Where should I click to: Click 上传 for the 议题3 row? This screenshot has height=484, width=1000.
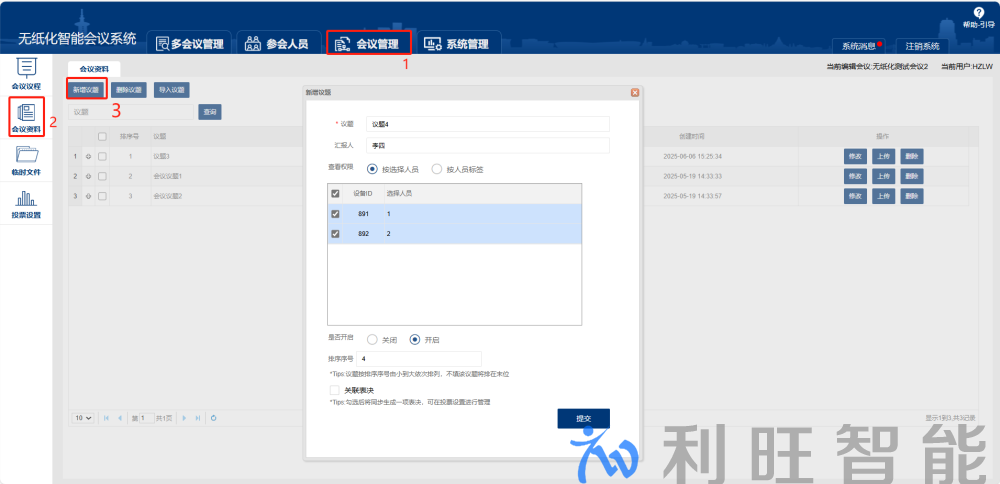(883, 156)
